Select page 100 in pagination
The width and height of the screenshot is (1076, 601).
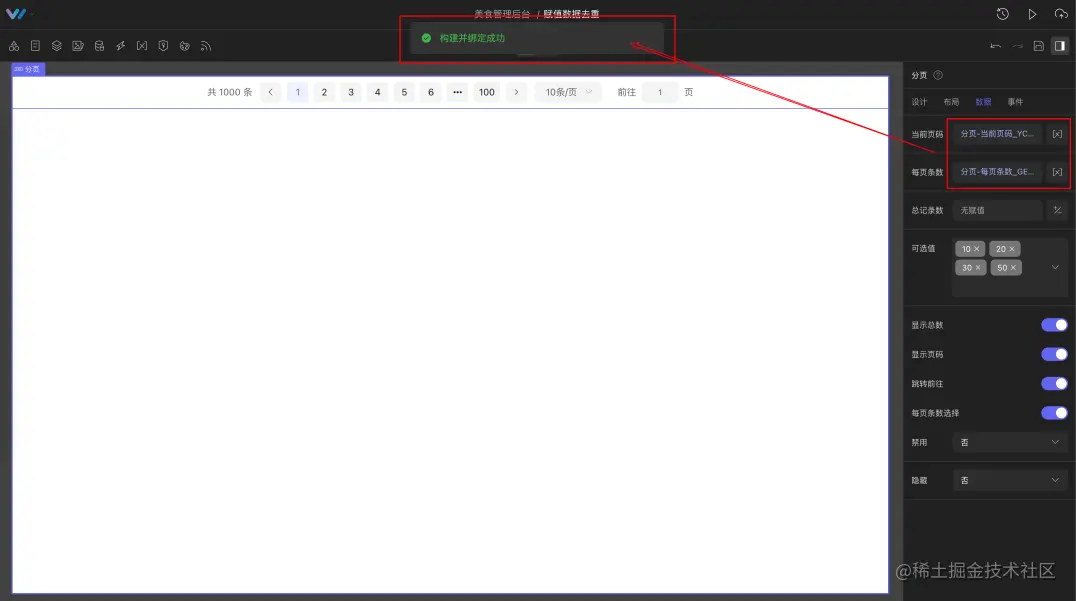click(487, 92)
